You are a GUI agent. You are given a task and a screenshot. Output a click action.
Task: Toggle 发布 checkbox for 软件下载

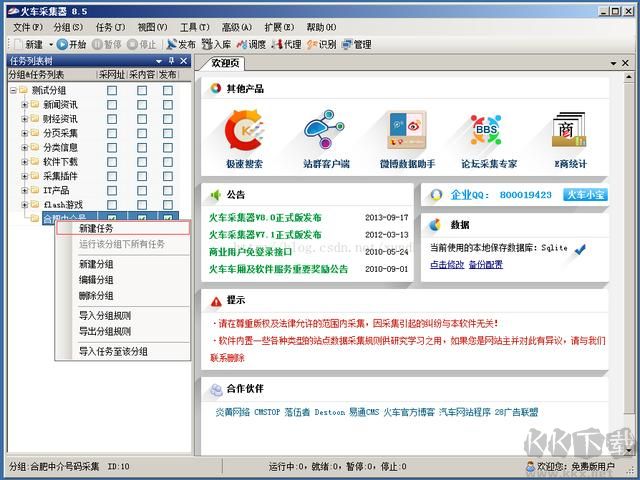click(x=168, y=162)
